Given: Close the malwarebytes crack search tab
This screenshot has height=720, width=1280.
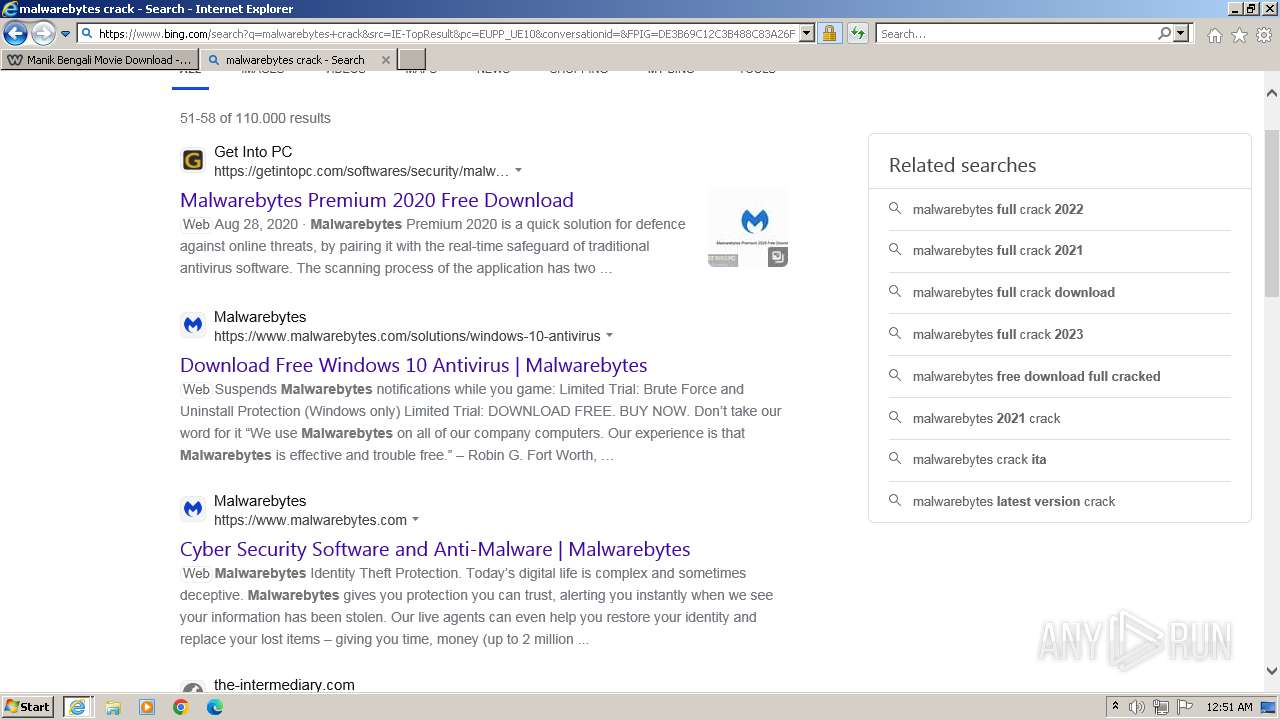Looking at the screenshot, I should 386,60.
